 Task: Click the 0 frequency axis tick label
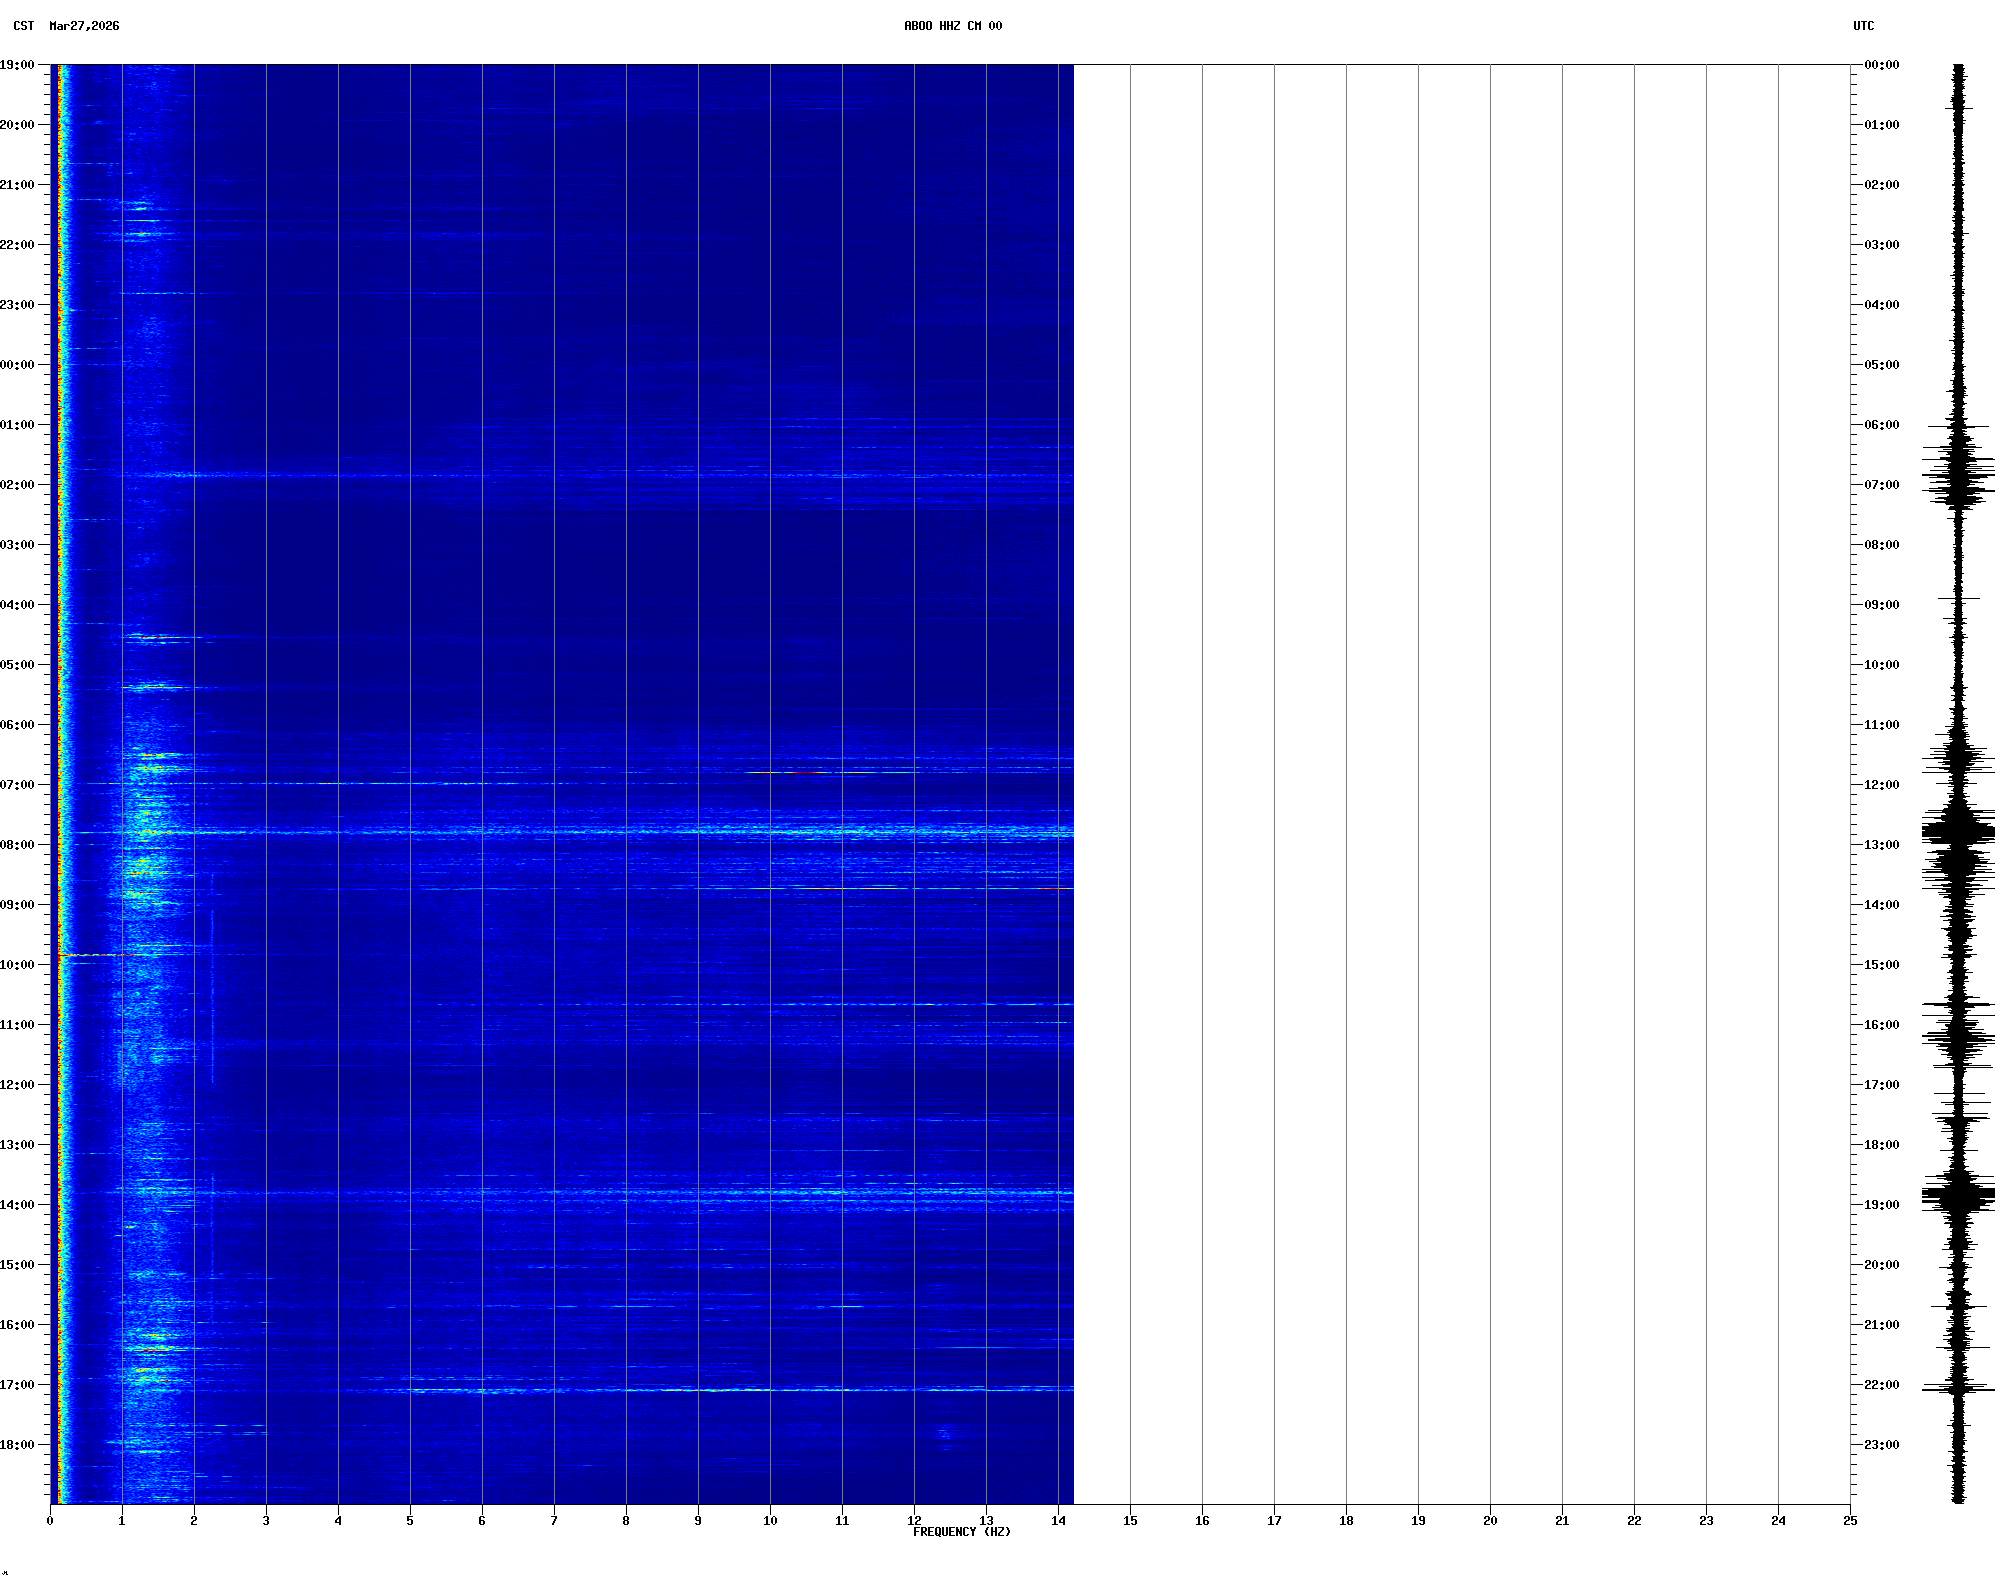click(x=50, y=1521)
